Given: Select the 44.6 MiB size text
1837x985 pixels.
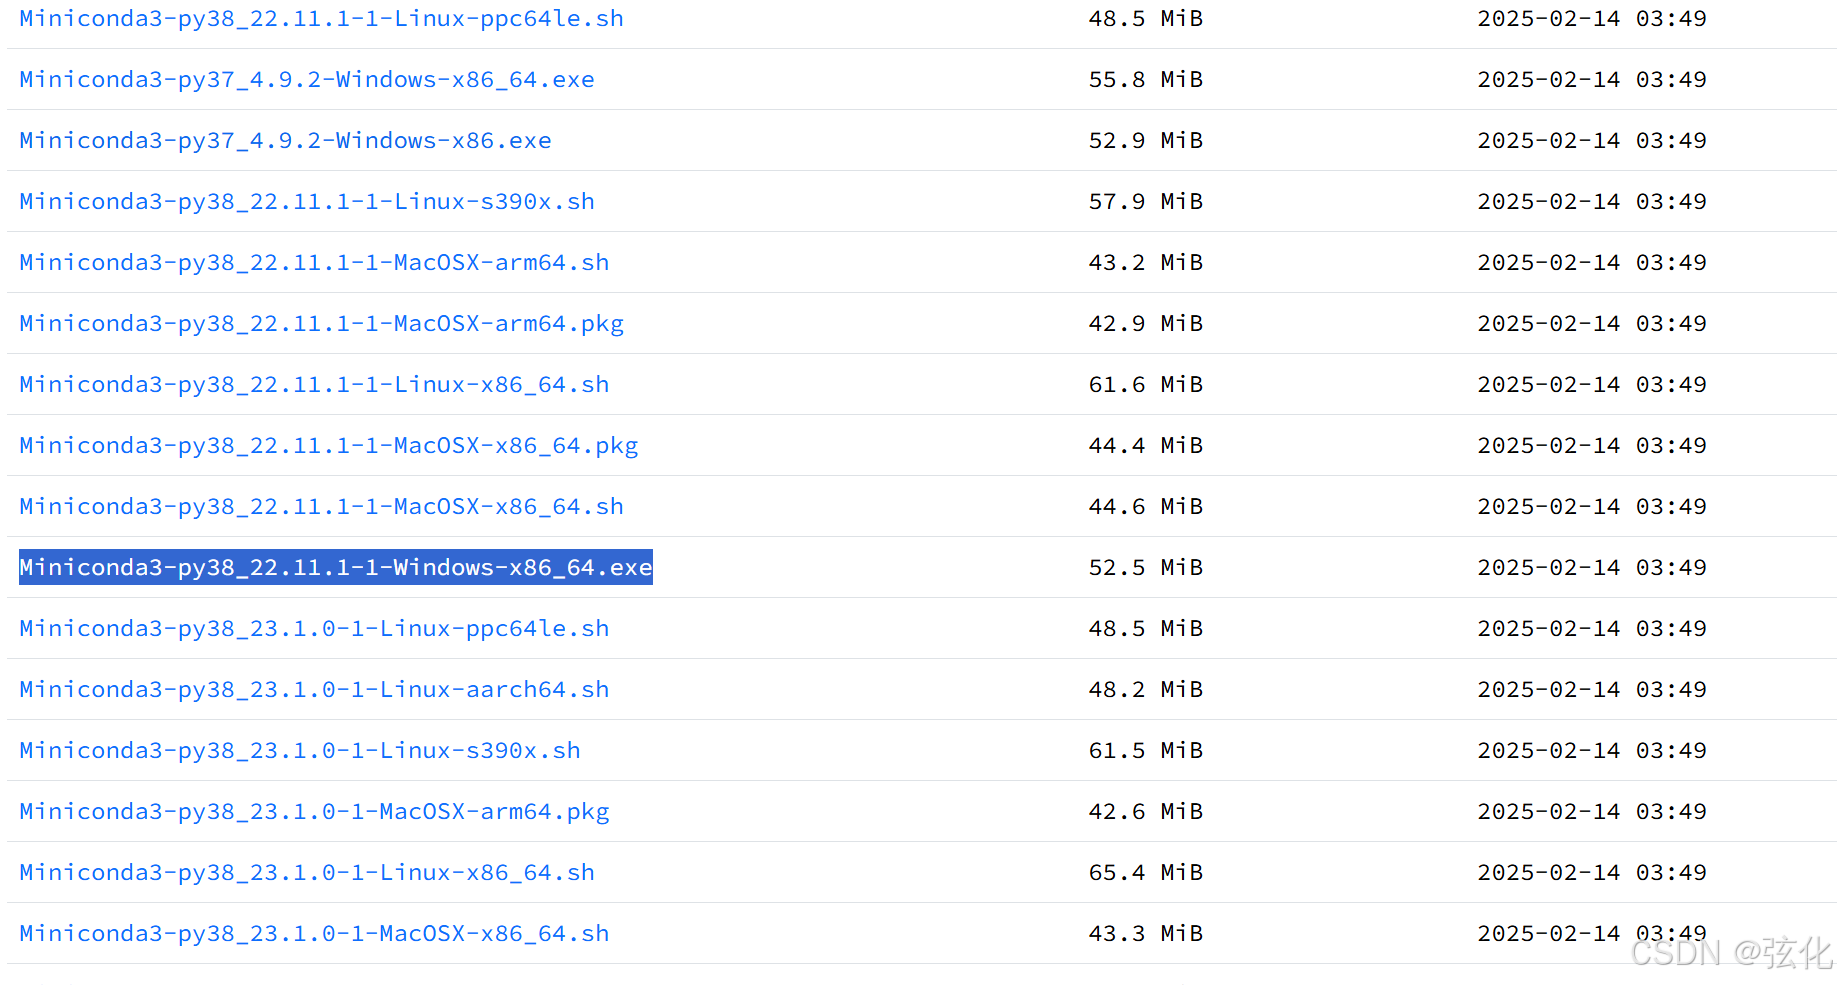Looking at the screenshot, I should (x=1146, y=507).
